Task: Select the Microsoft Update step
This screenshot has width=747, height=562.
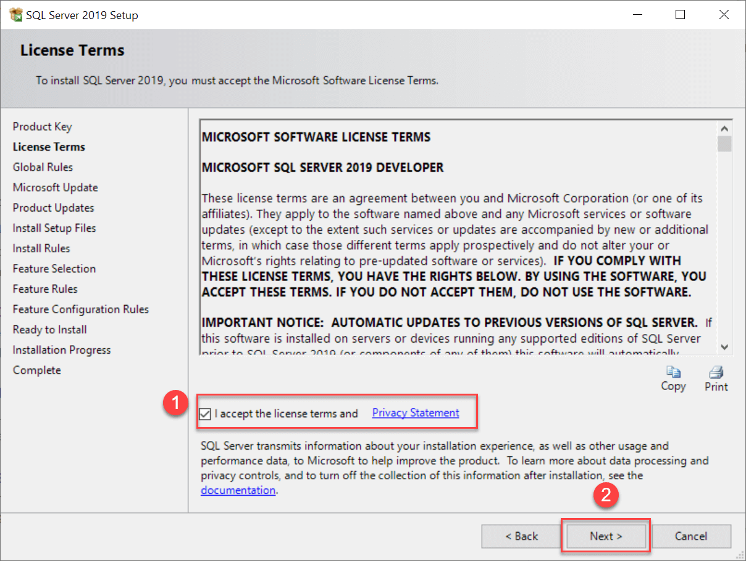Action: (x=55, y=188)
